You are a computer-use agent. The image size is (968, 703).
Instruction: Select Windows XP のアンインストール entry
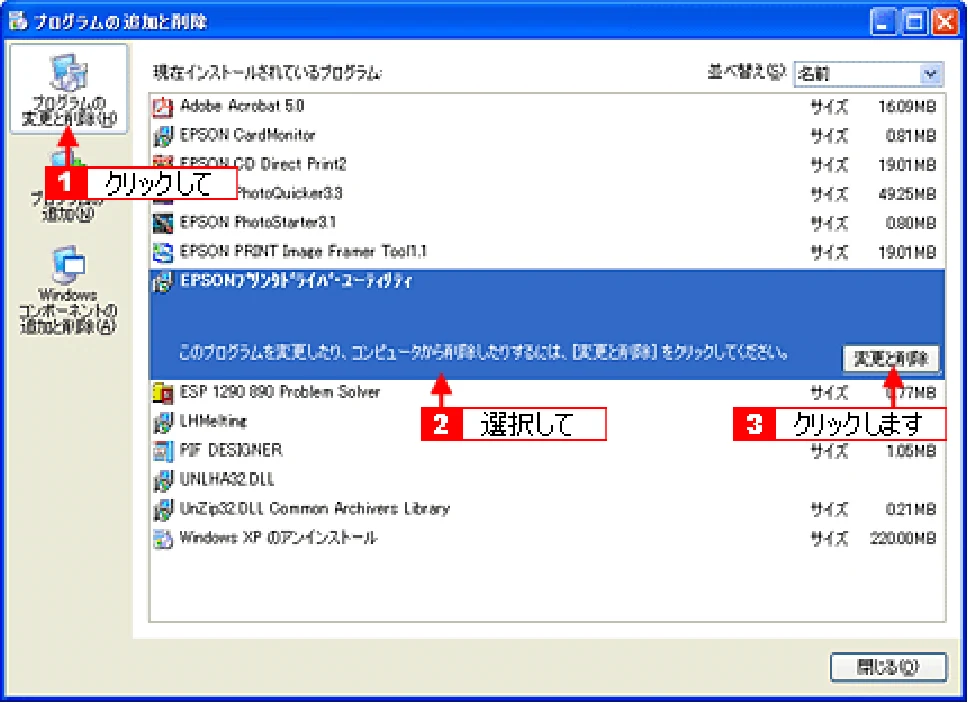[x=547, y=539]
